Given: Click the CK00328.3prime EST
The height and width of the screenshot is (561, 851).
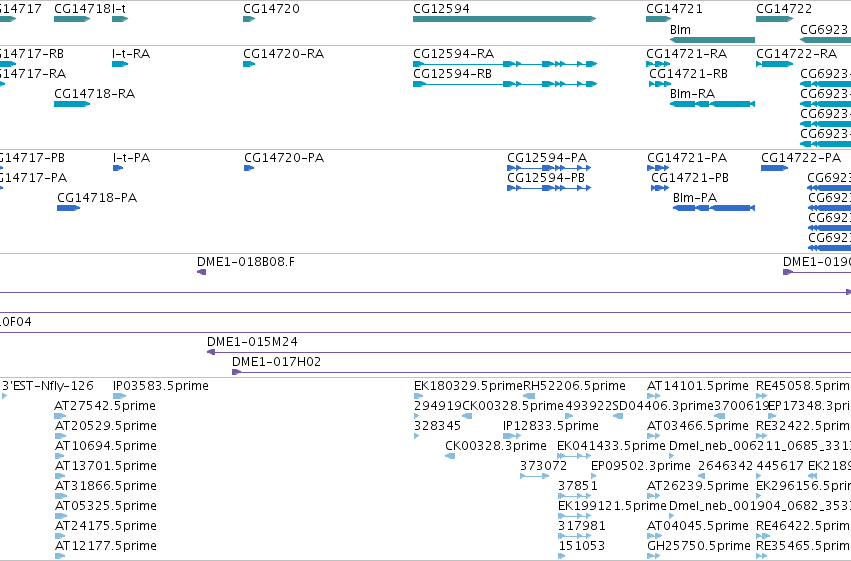Looking at the screenshot, I should tap(450, 456).
